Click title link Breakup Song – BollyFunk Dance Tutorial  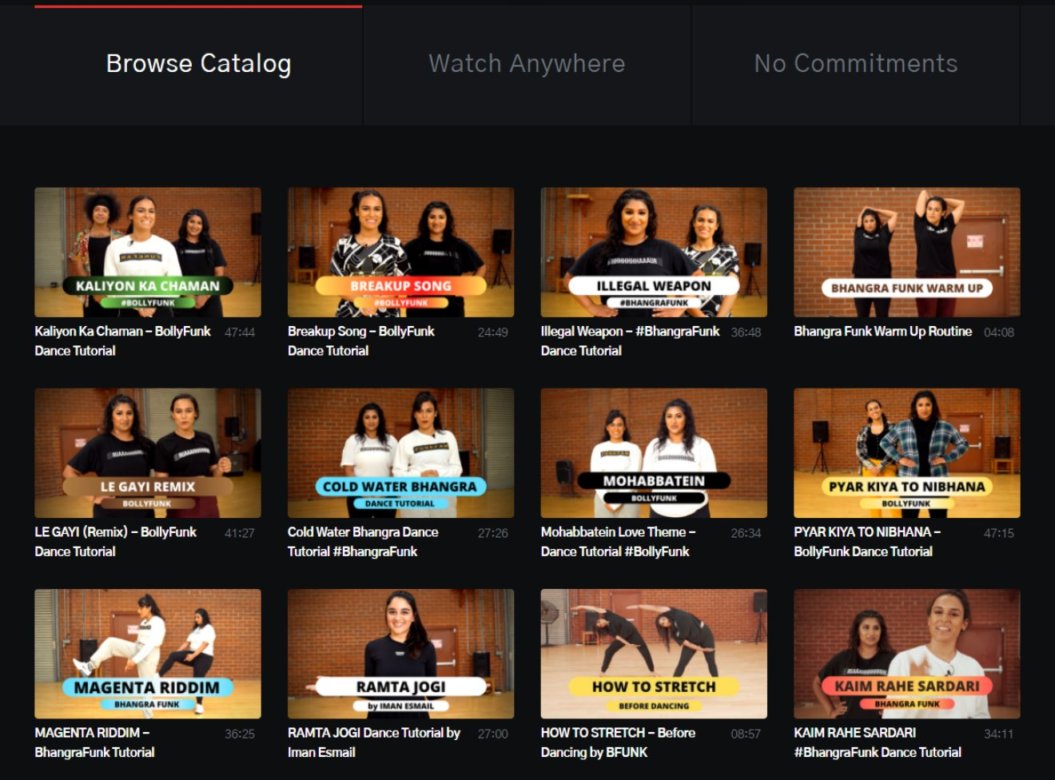tap(361, 341)
